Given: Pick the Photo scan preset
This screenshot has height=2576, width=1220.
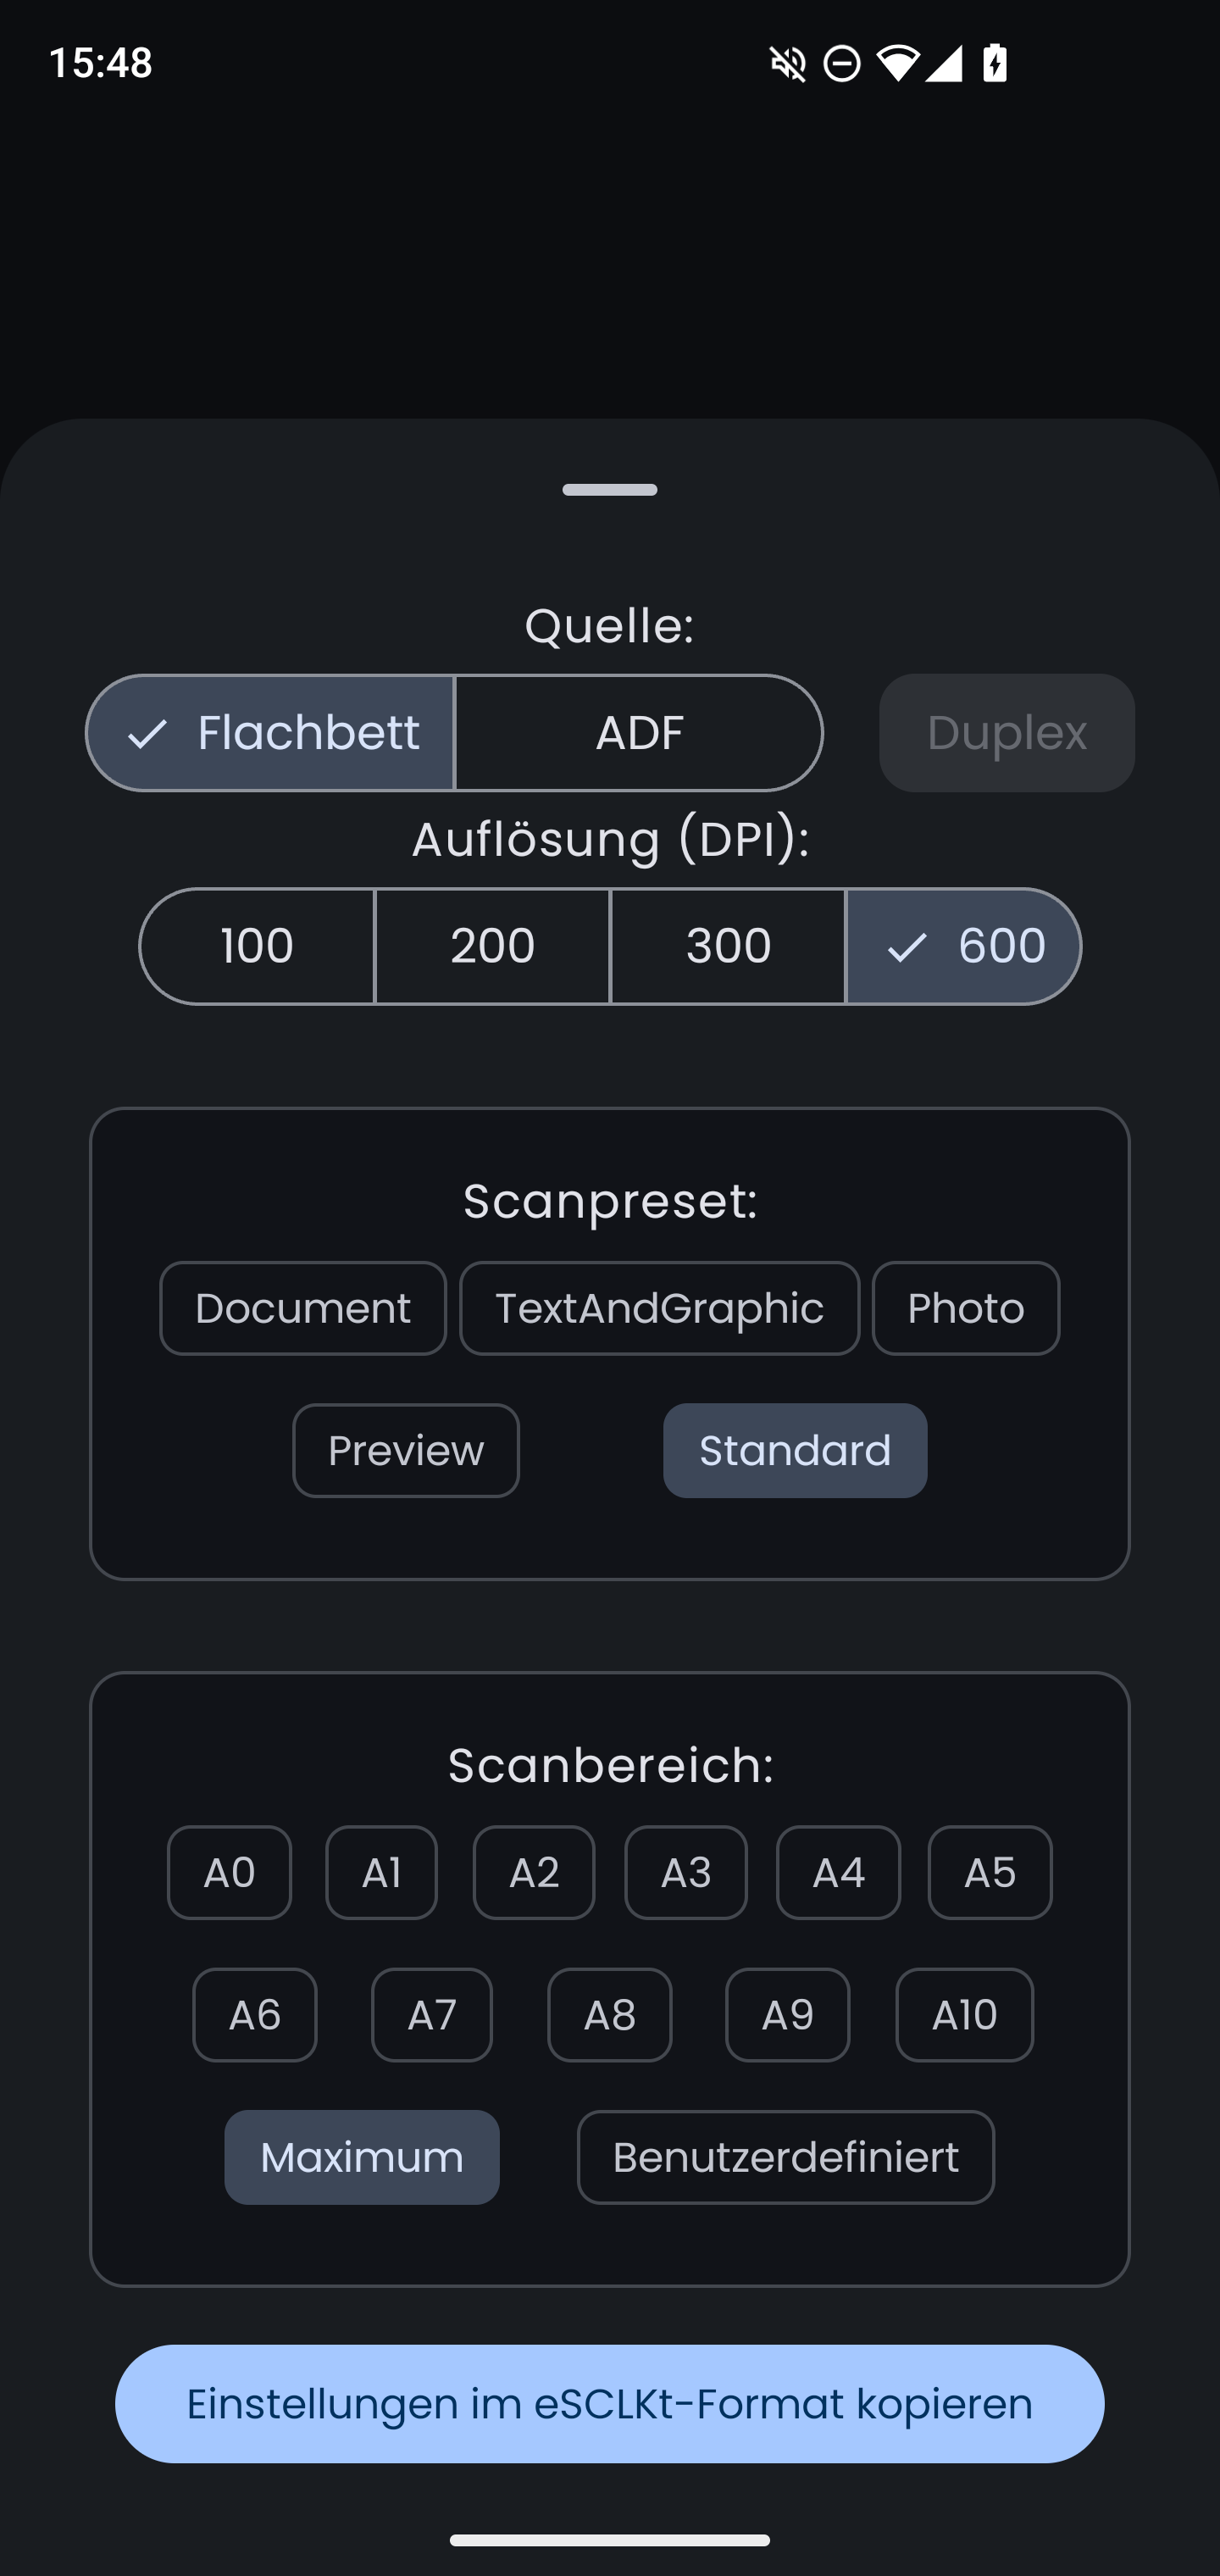Looking at the screenshot, I should [x=965, y=1308].
